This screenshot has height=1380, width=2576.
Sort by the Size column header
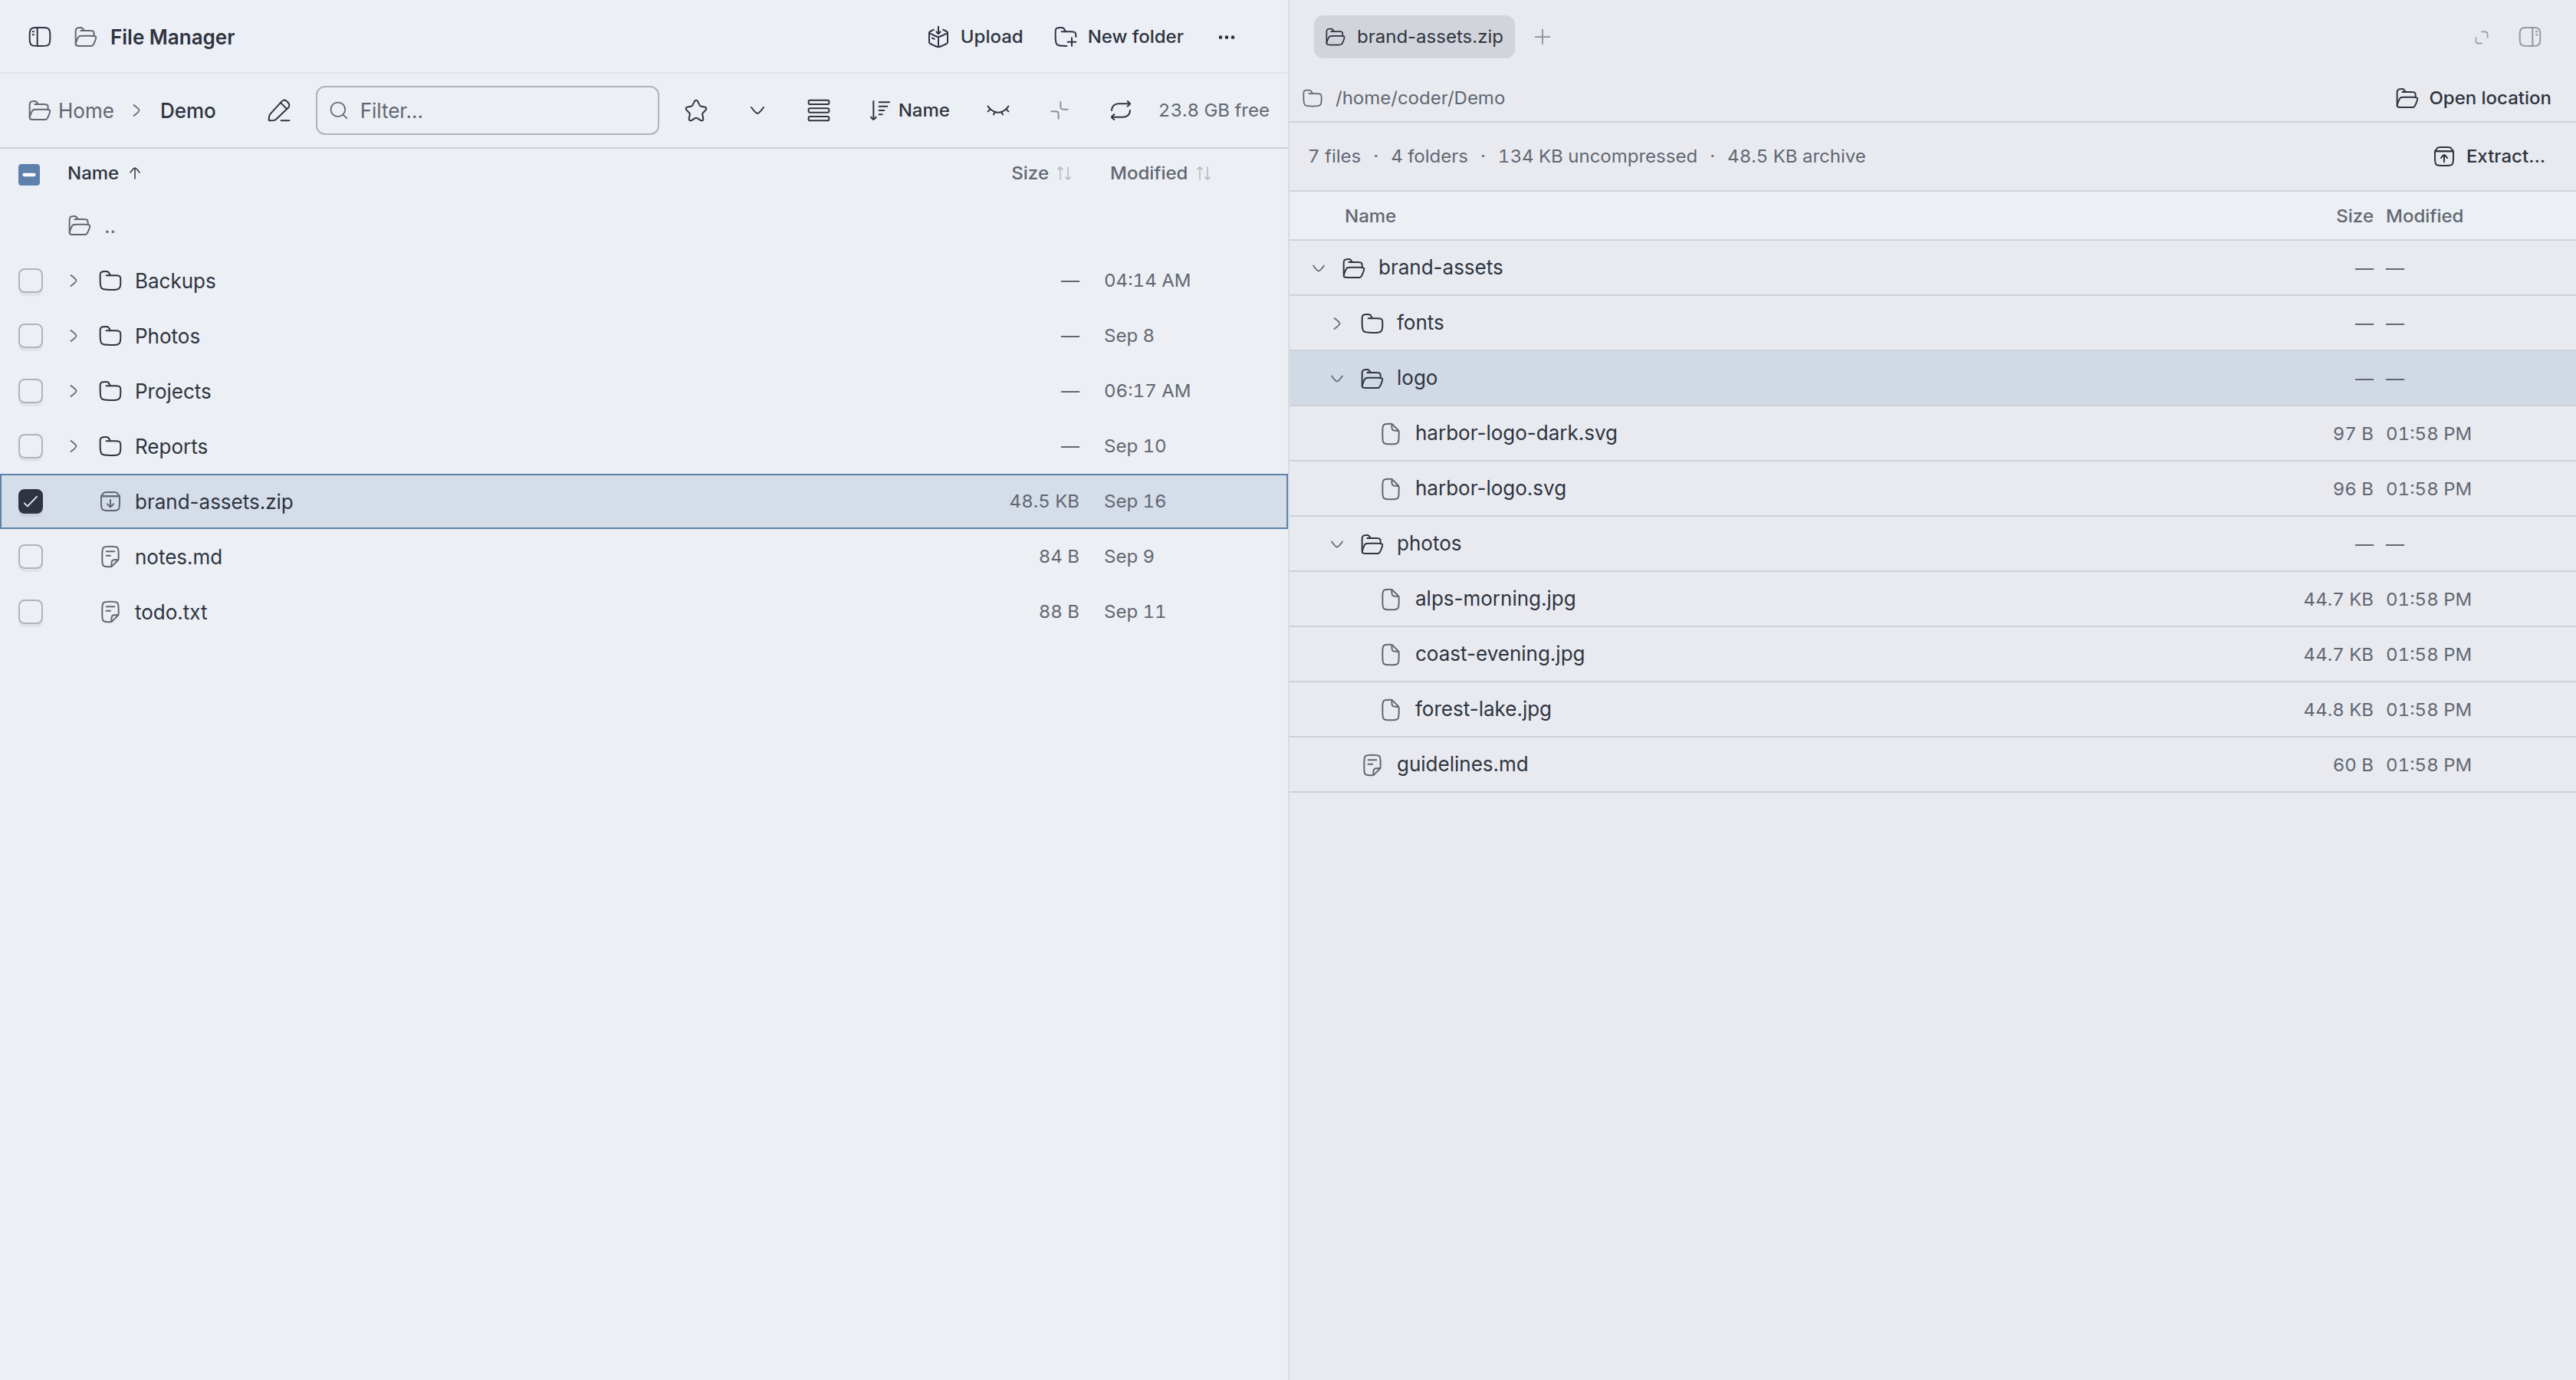[1041, 173]
